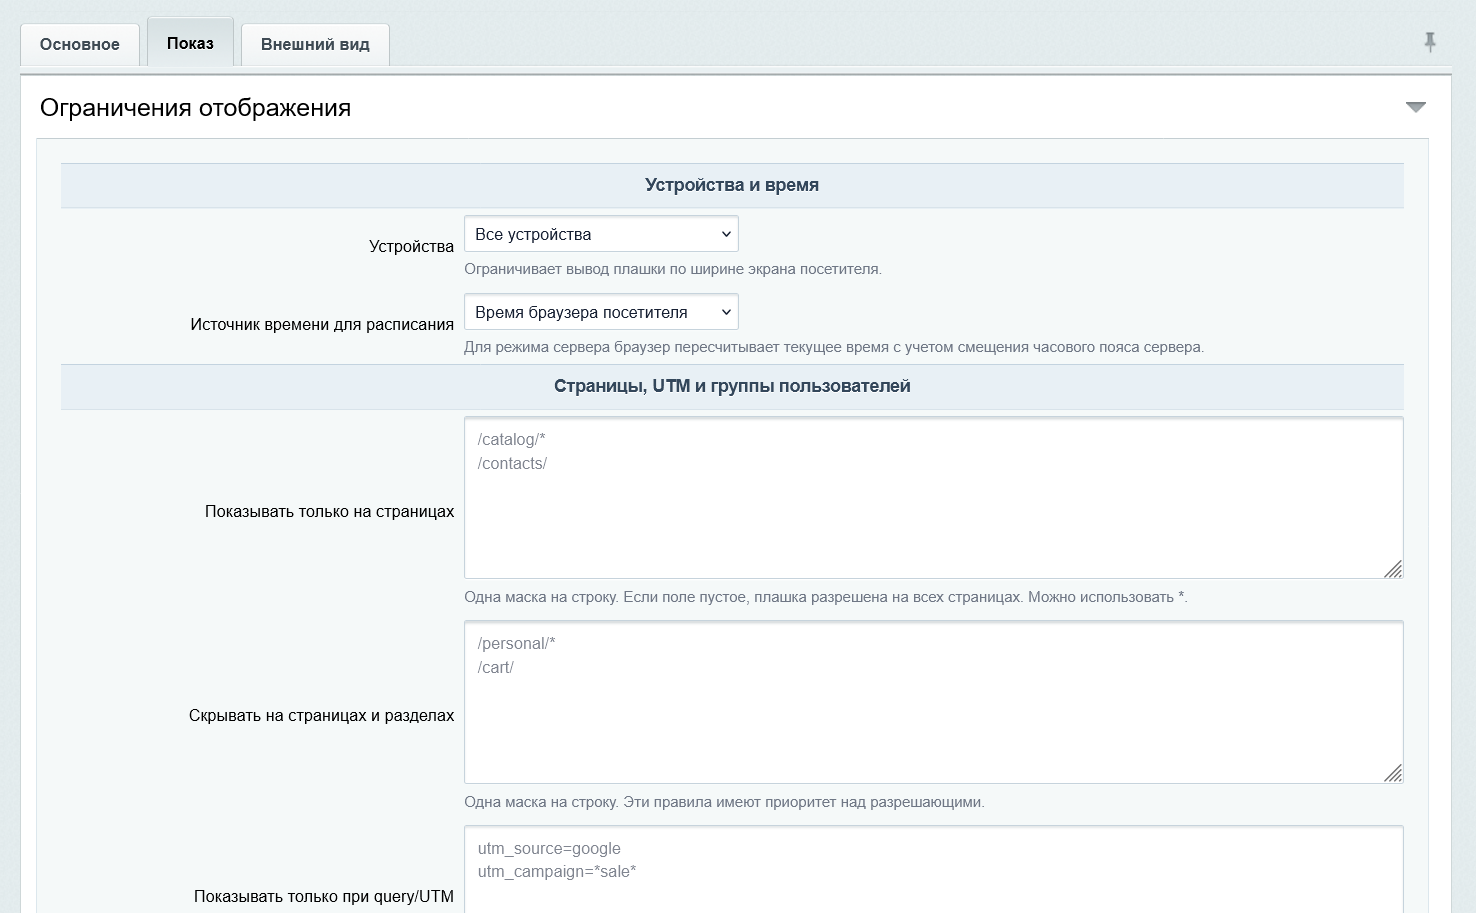1476x913 pixels.
Task: Open the Устройства dropdown
Action: click(601, 234)
